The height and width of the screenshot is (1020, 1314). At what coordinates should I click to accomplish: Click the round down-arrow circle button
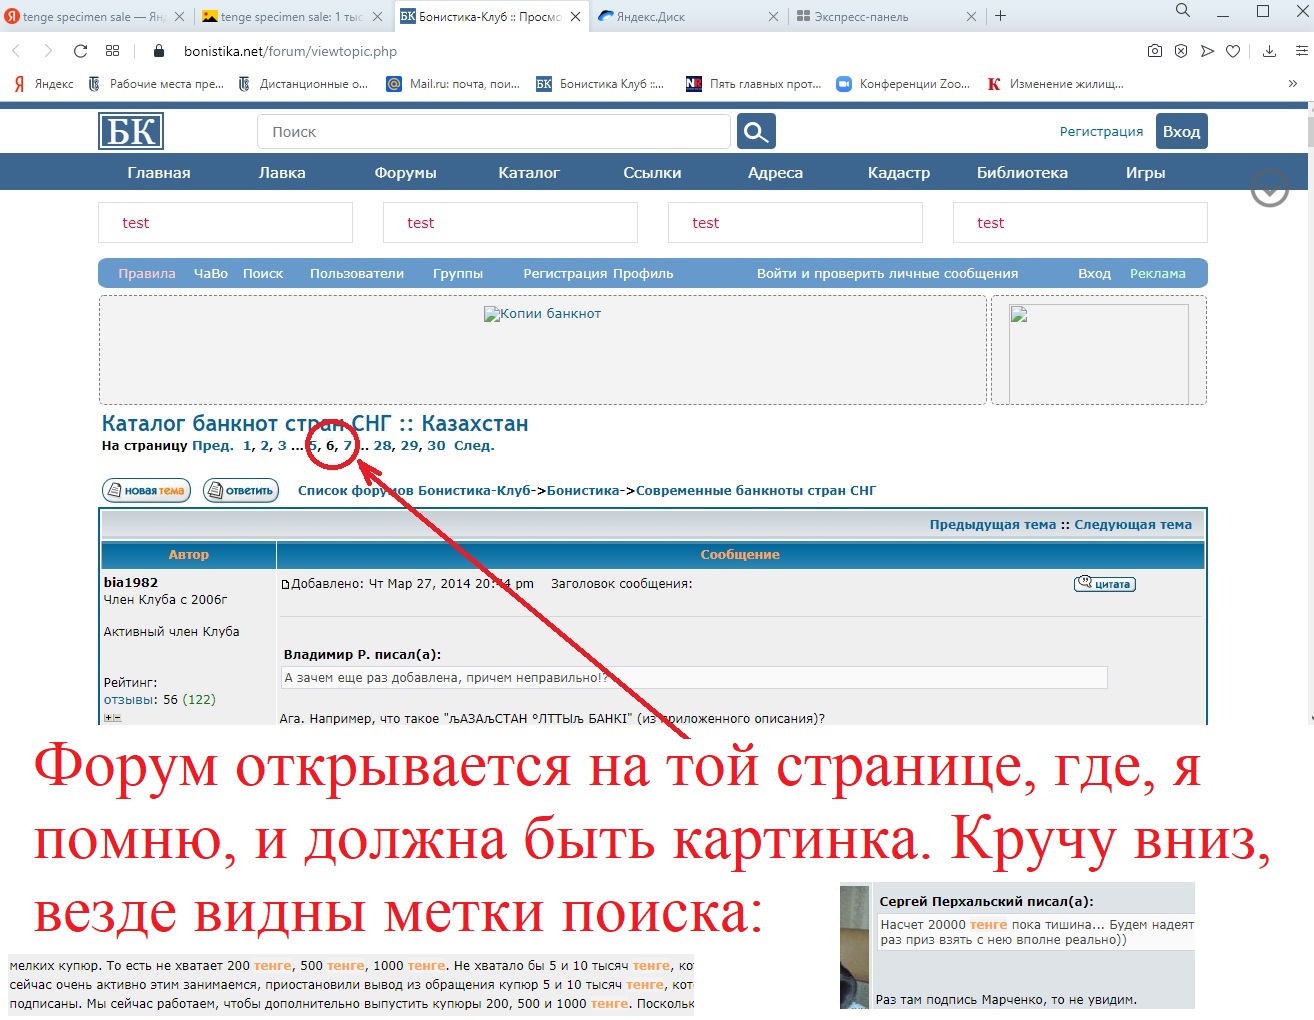1270,188
